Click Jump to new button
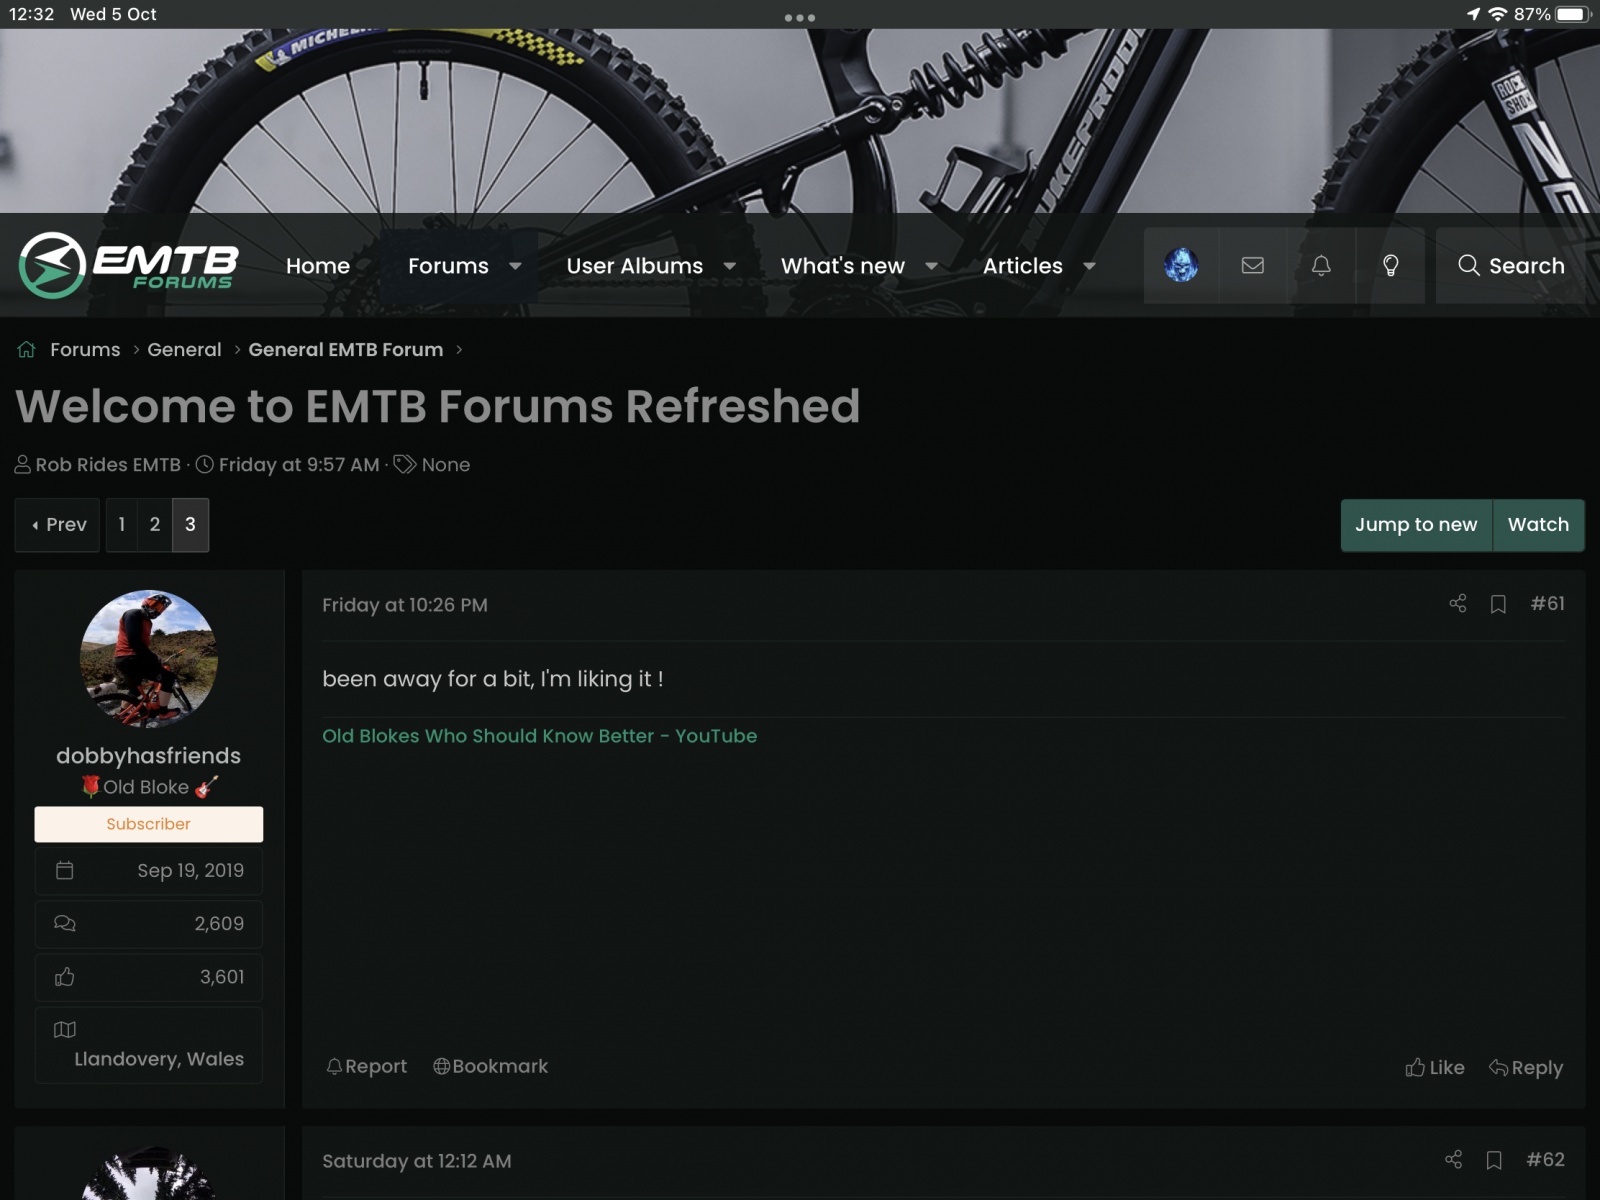 (x=1415, y=524)
